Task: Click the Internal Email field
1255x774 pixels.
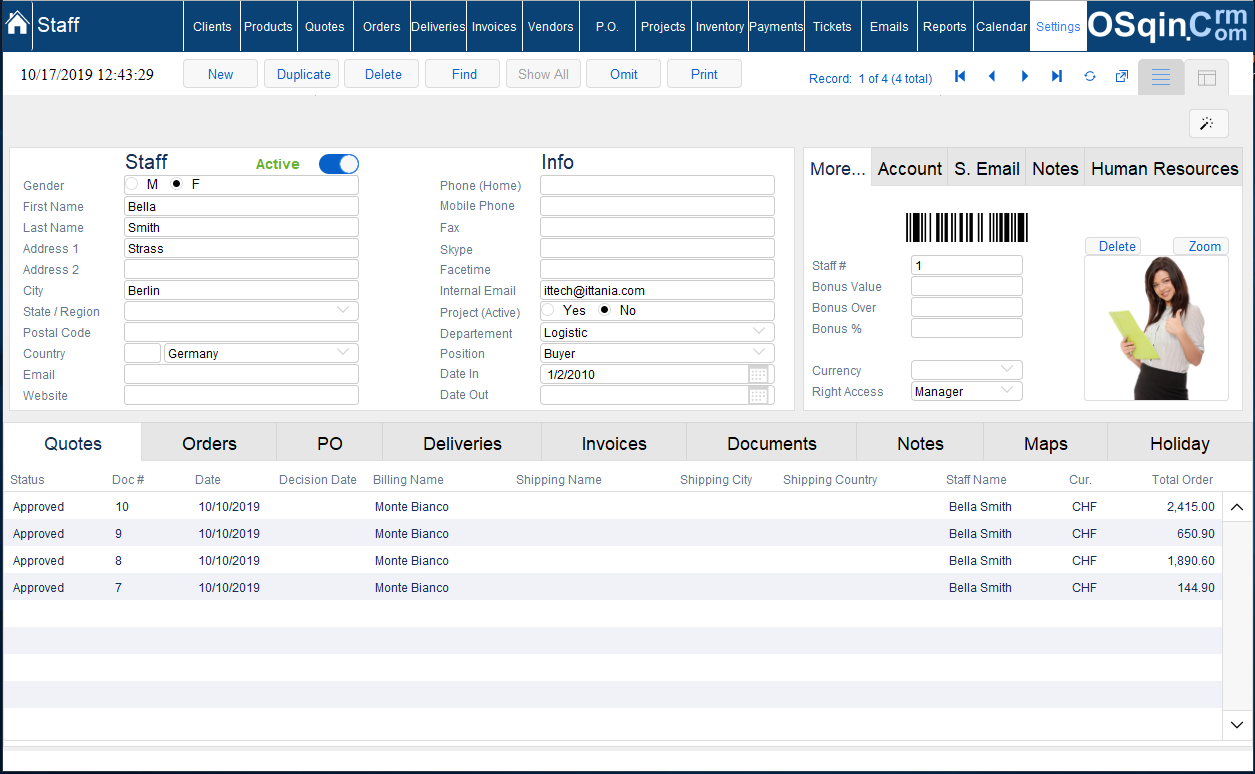Action: 657,290
